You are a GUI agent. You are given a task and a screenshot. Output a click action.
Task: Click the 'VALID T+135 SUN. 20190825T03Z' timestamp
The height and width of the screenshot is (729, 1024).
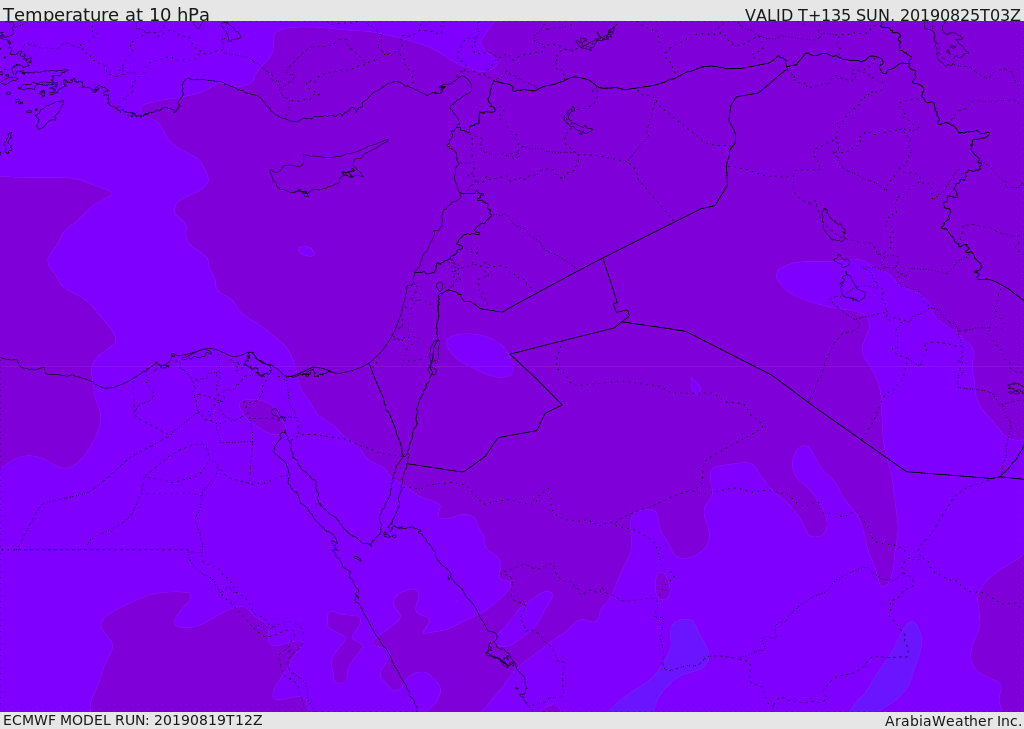(x=882, y=14)
